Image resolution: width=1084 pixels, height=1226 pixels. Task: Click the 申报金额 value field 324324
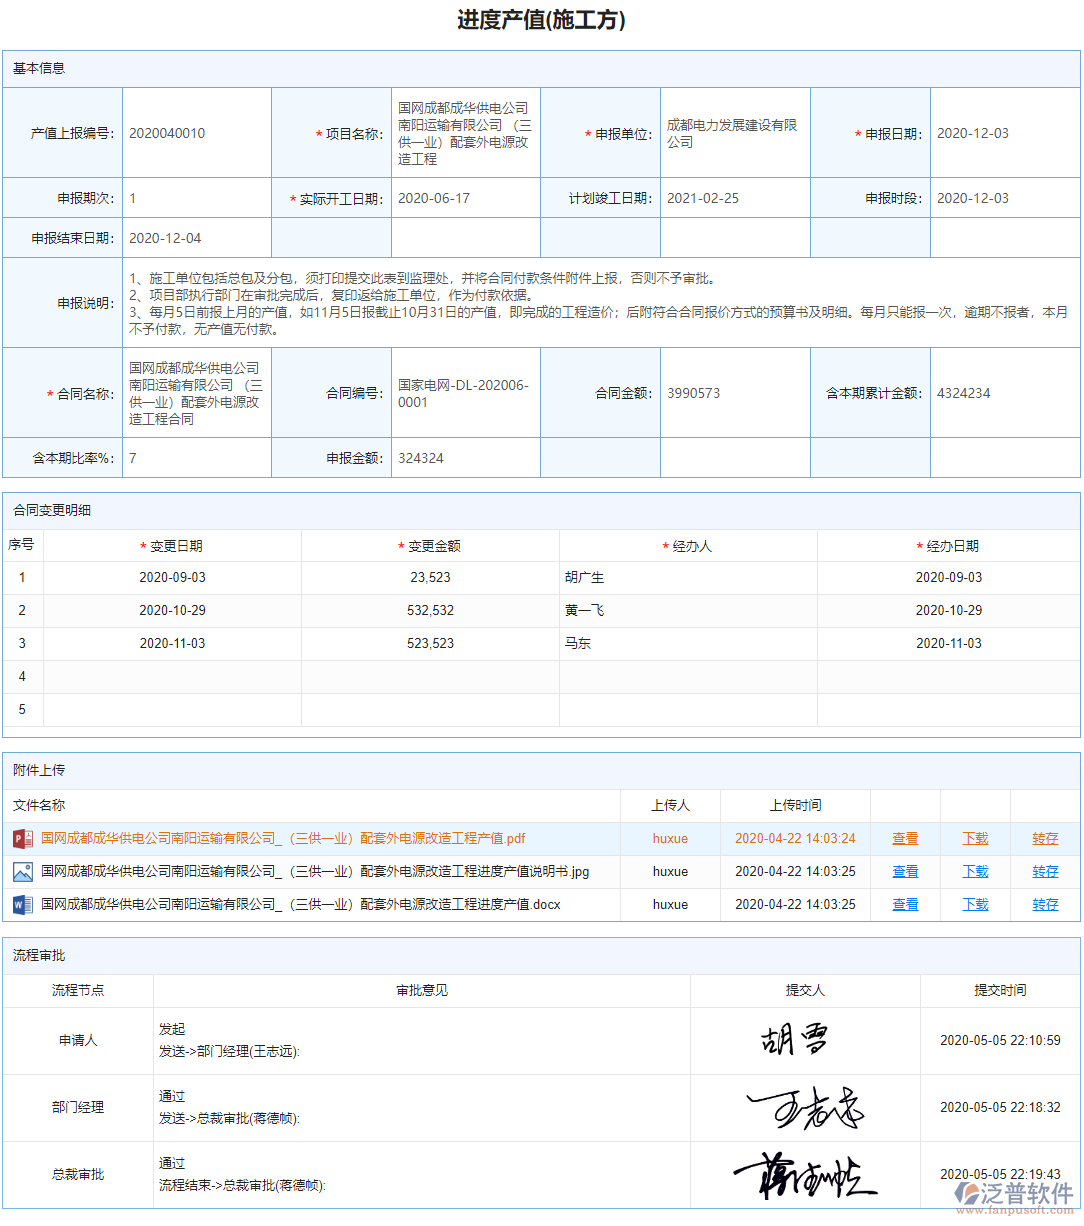(x=420, y=458)
